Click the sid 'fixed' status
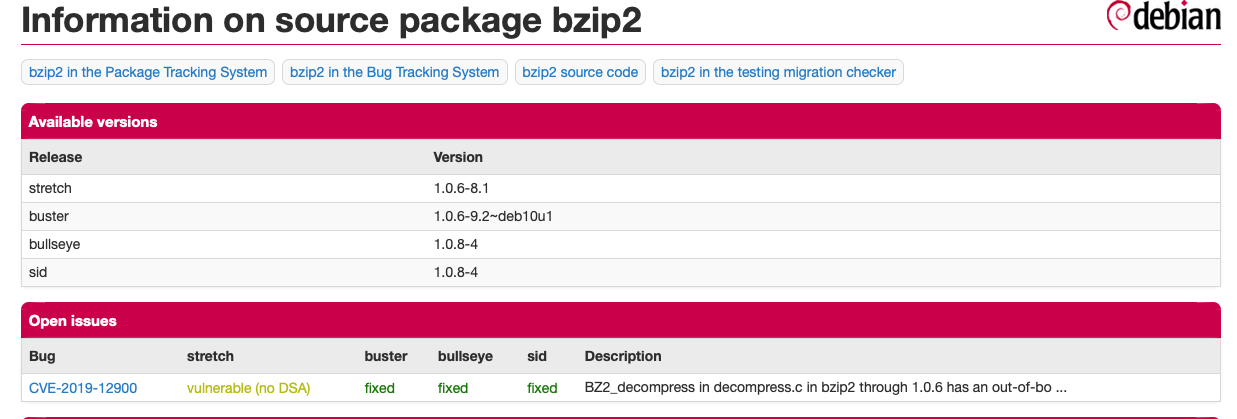Screen dimensions: 1237x419 (542, 388)
